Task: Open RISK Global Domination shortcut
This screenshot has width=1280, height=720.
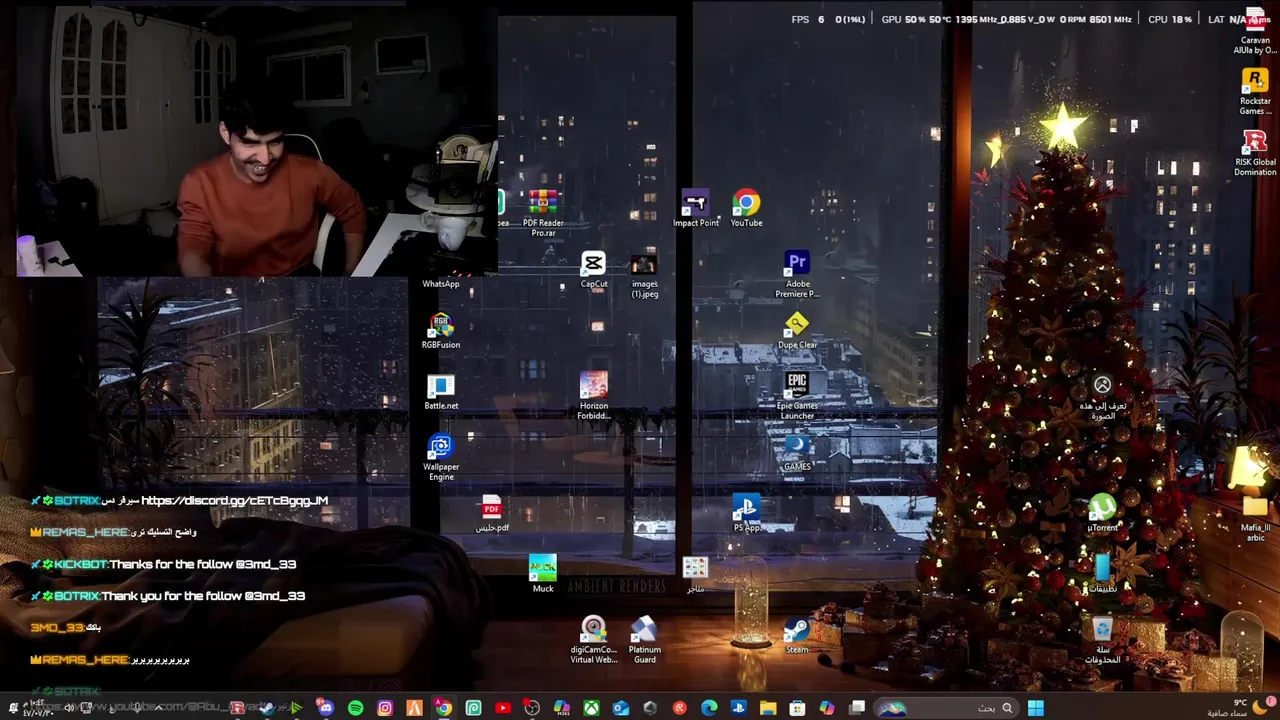Action: (x=1255, y=153)
